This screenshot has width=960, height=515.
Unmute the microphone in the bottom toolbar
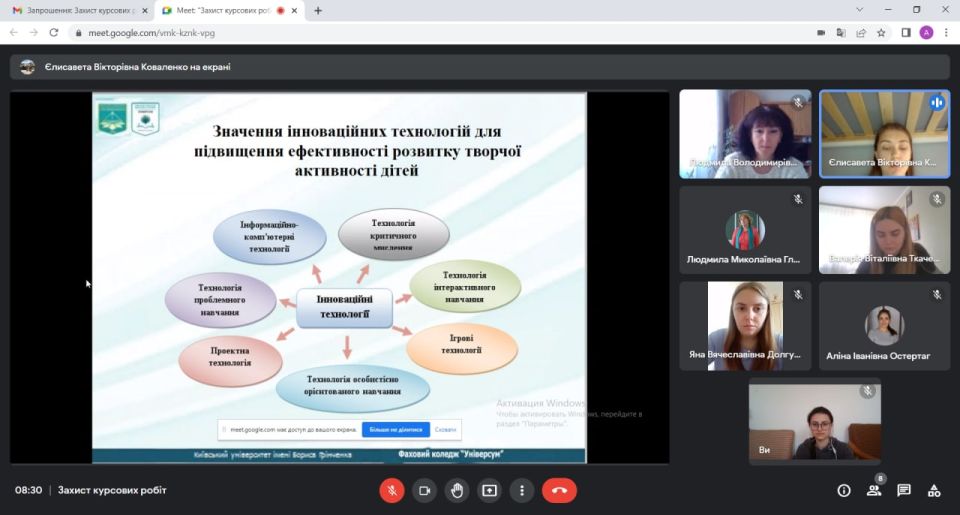pyautogui.click(x=392, y=491)
